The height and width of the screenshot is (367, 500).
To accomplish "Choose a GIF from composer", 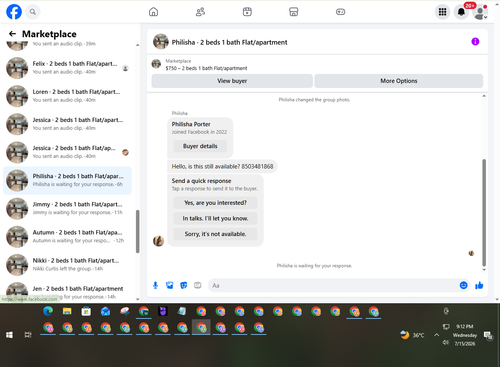I will point(198,285).
